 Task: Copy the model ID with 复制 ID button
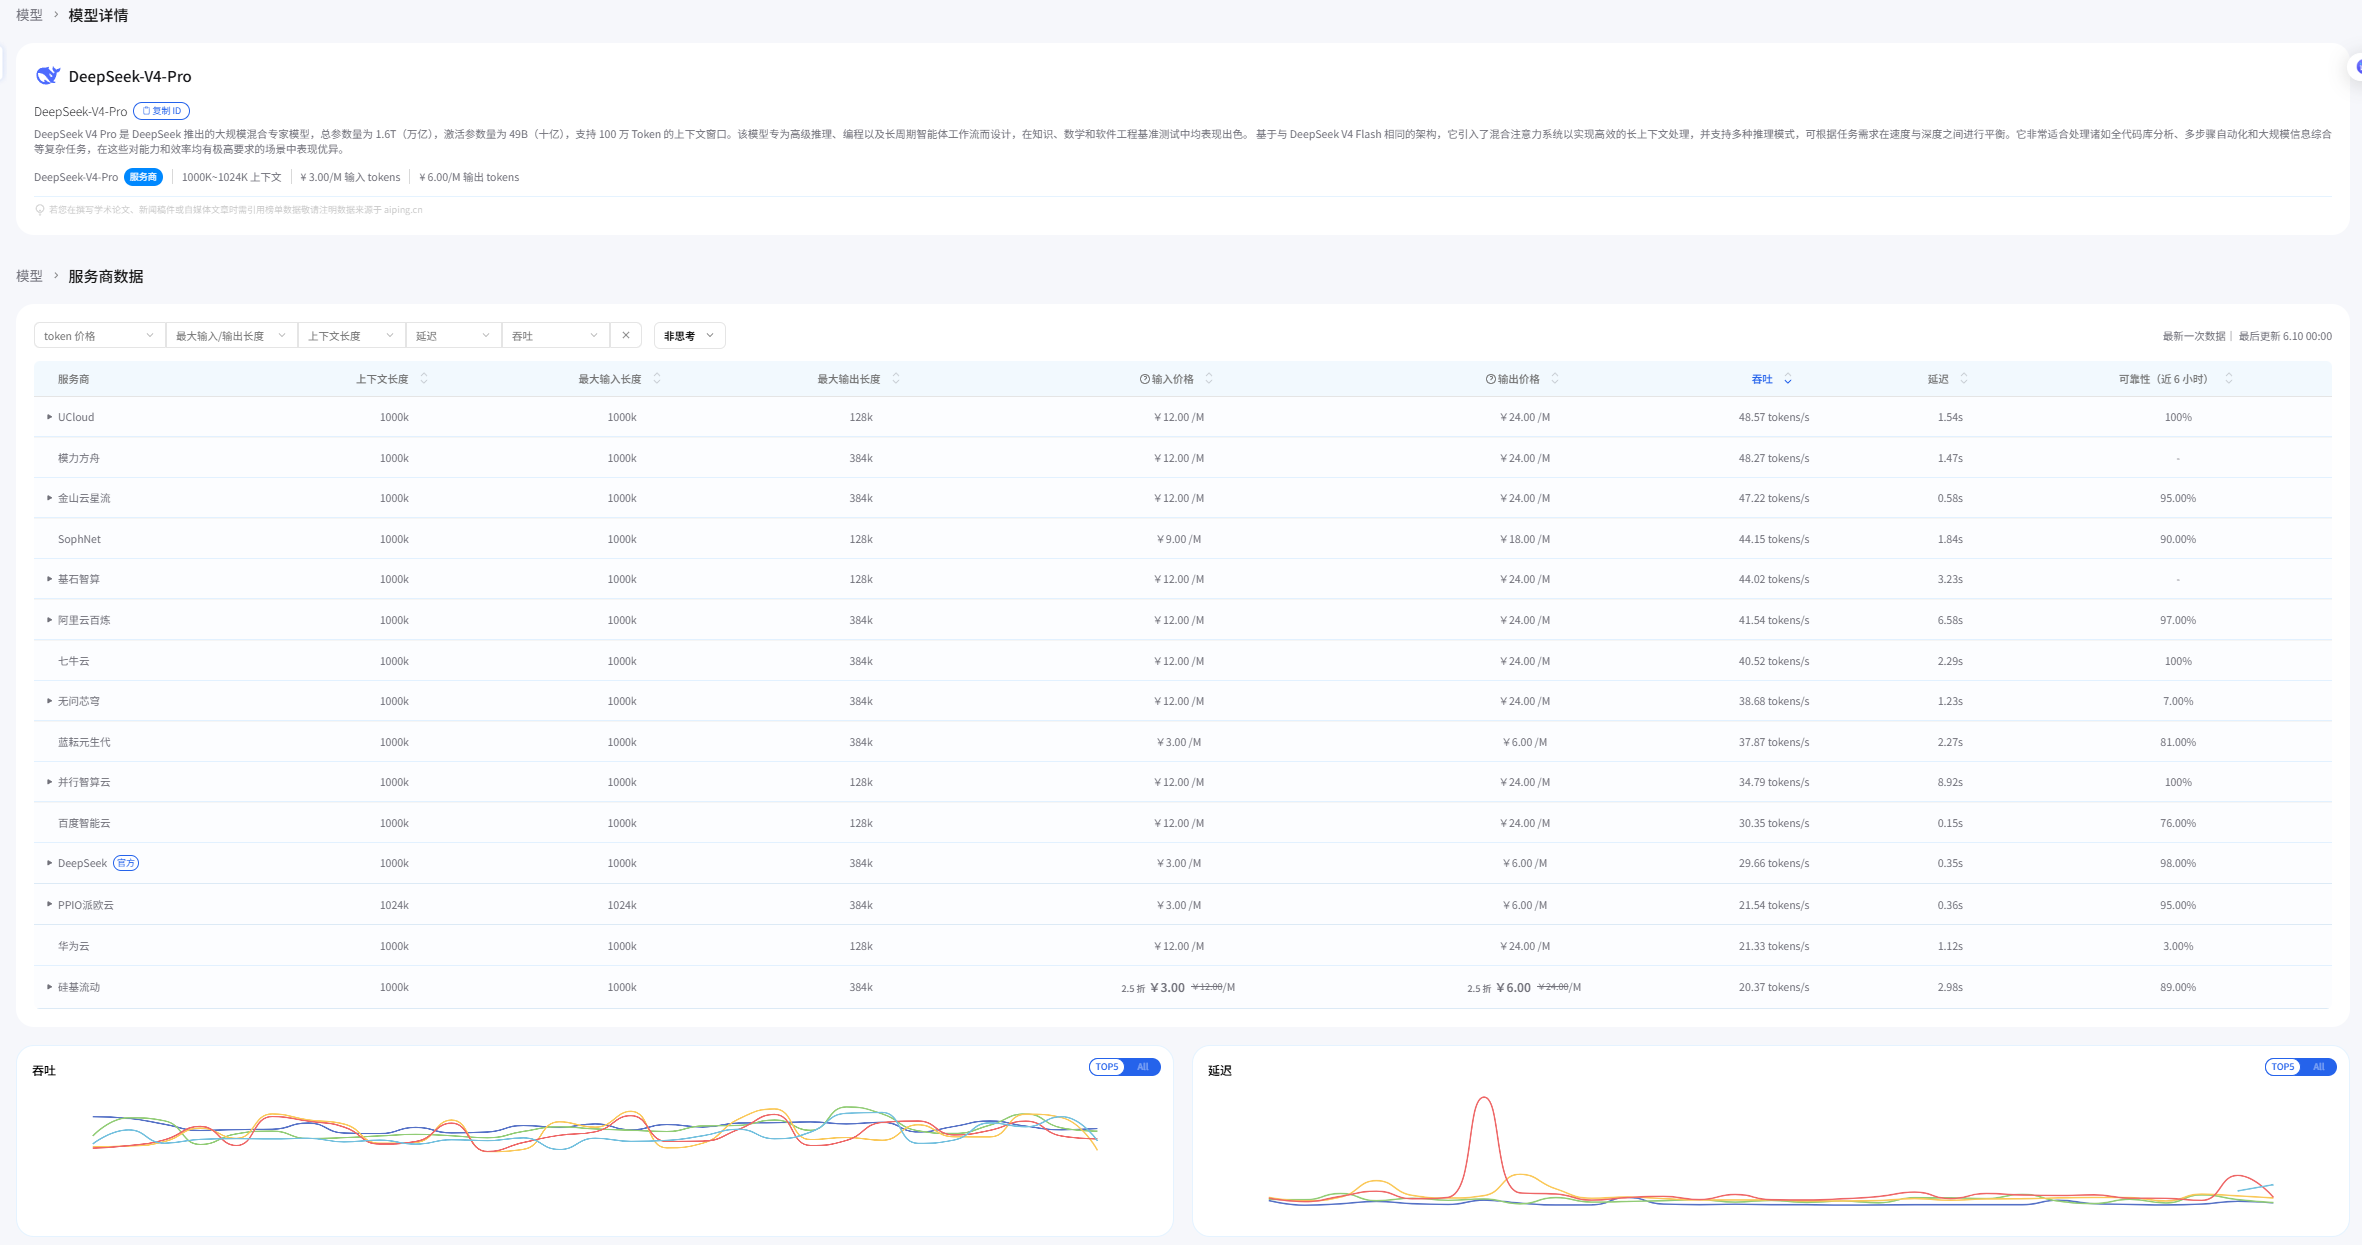161,111
